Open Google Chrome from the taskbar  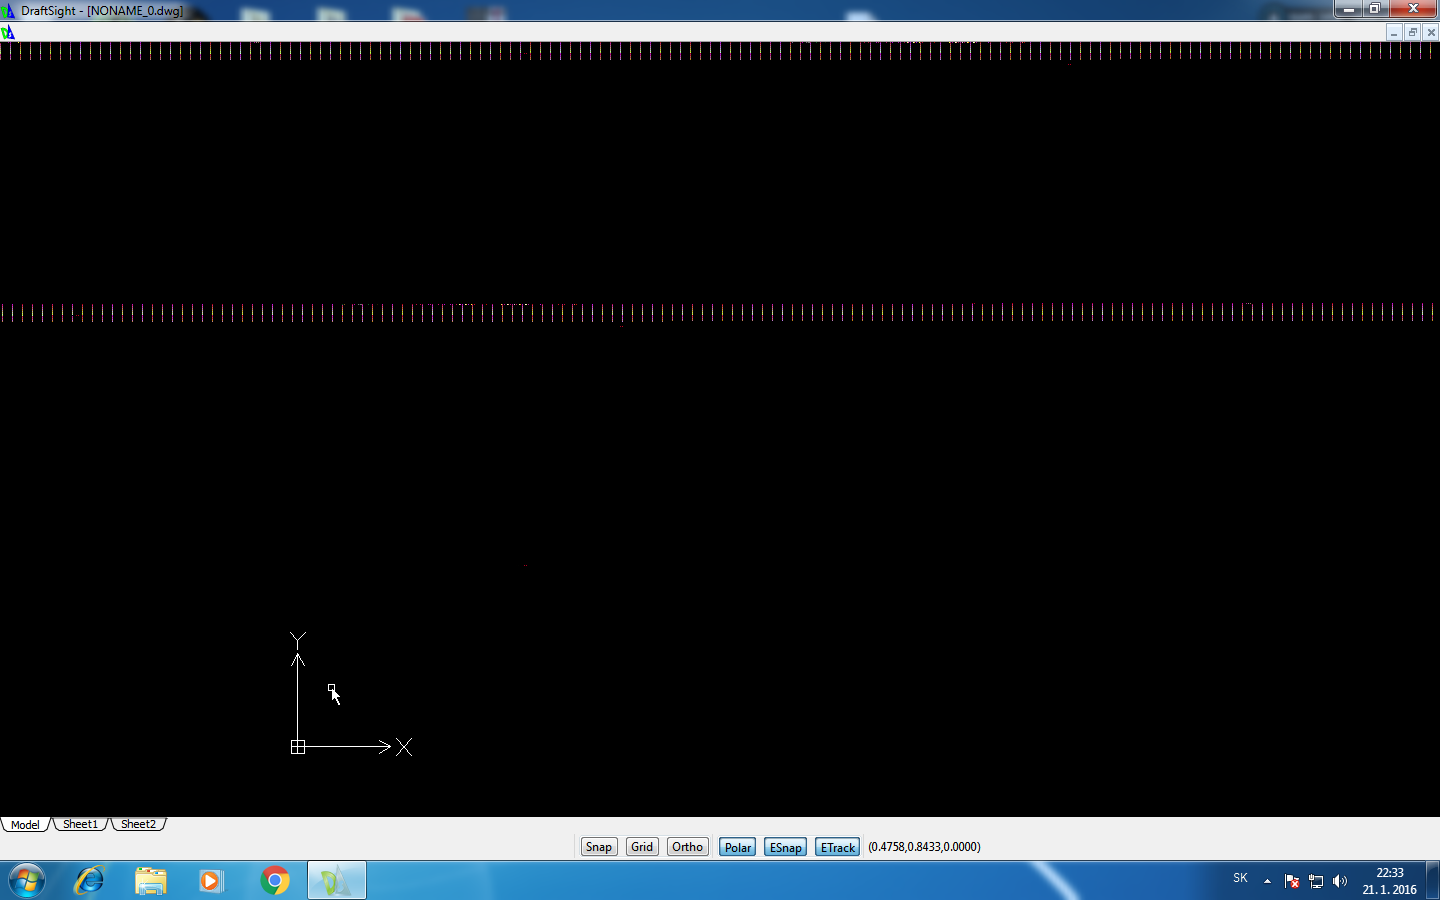[274, 881]
